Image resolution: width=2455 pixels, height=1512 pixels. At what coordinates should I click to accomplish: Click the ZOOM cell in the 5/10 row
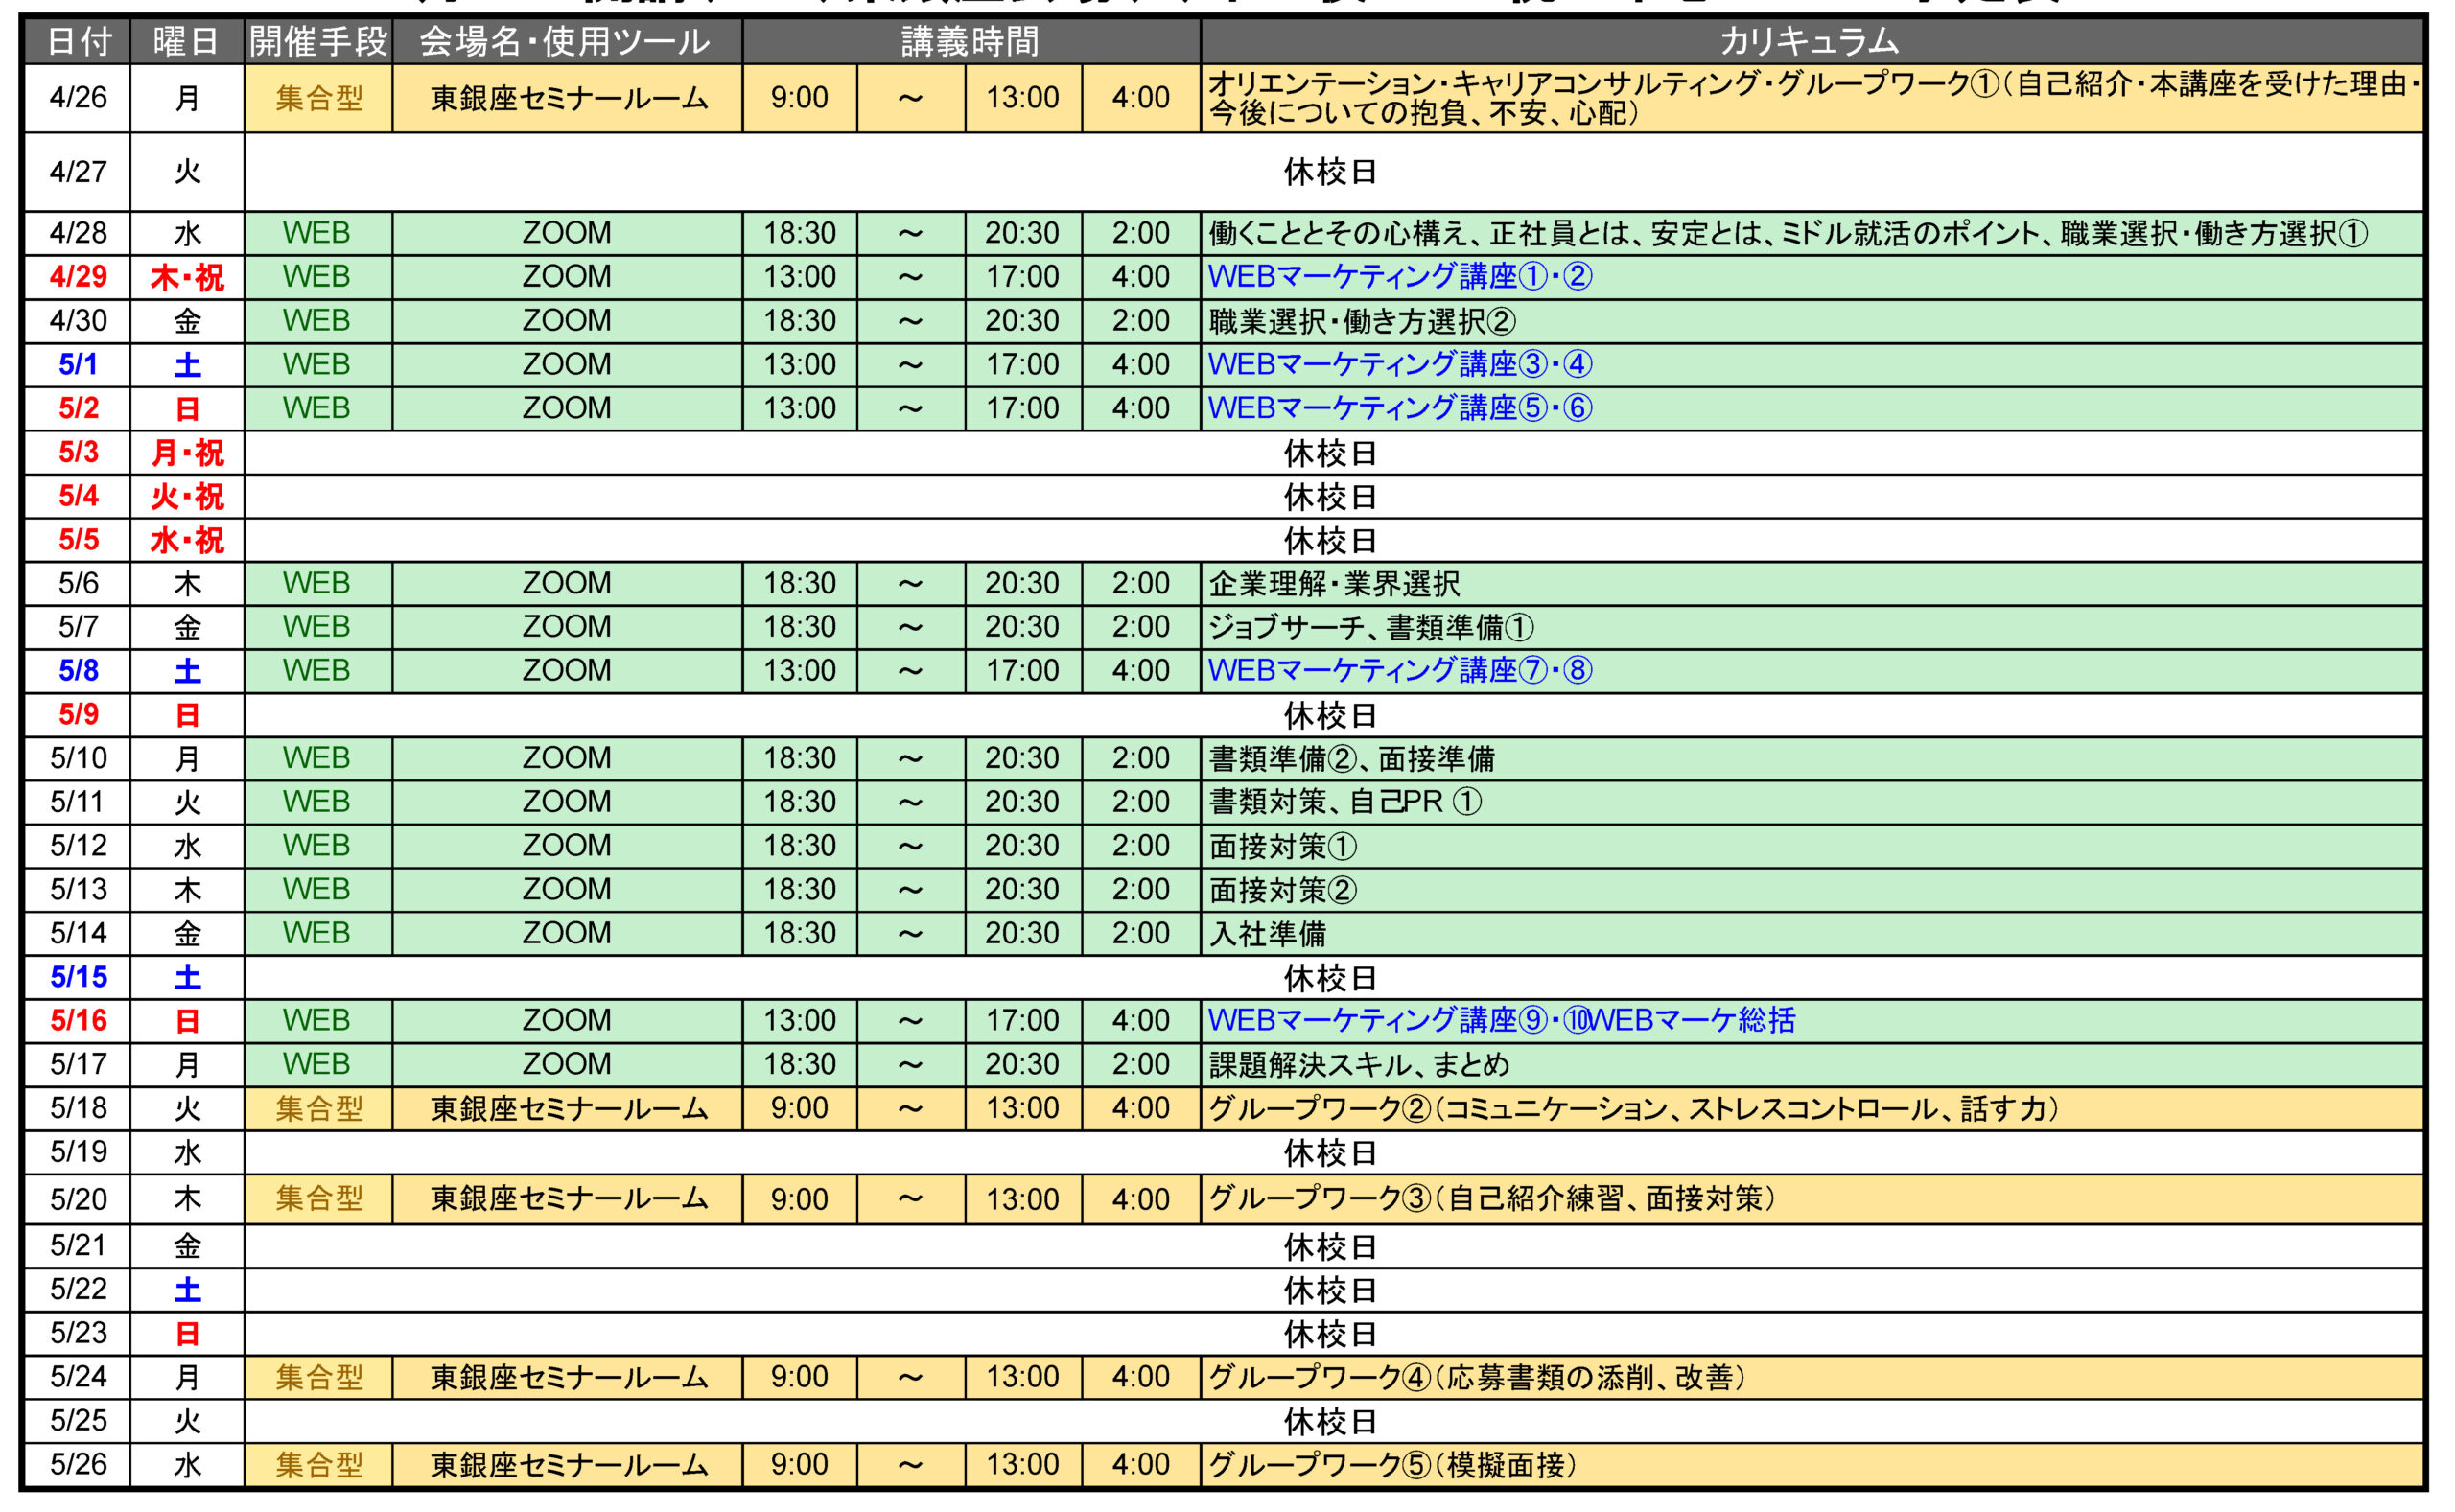point(566,759)
